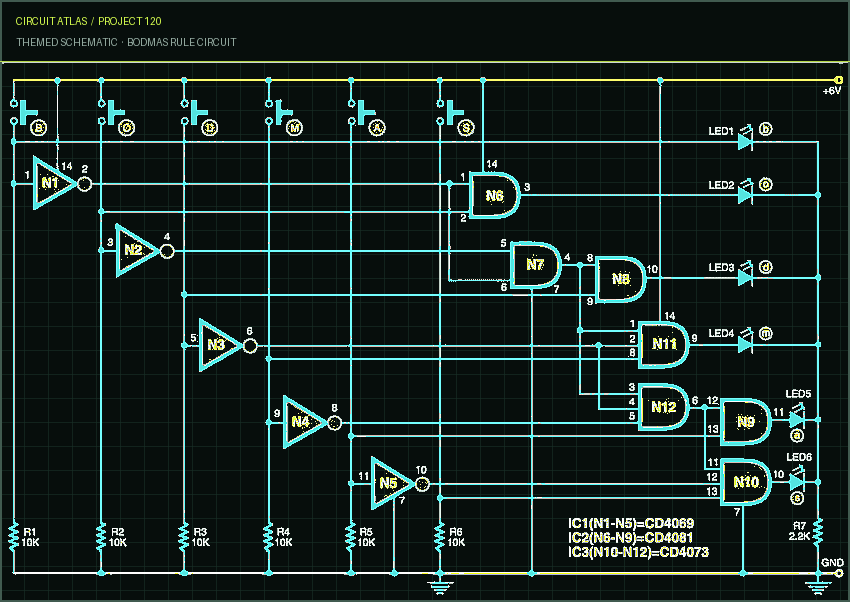Toggle push-button switch M
The width and height of the screenshot is (850, 602).
click(278, 112)
